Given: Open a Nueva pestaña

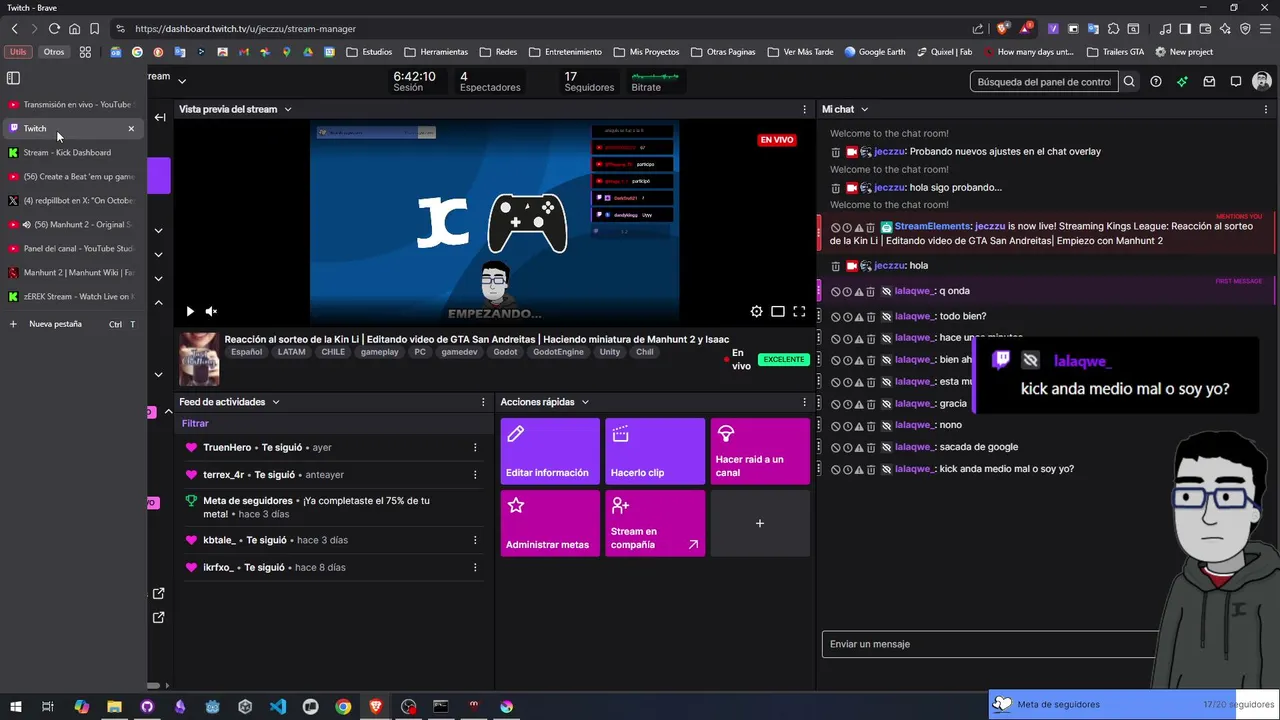Looking at the screenshot, I should [72, 324].
